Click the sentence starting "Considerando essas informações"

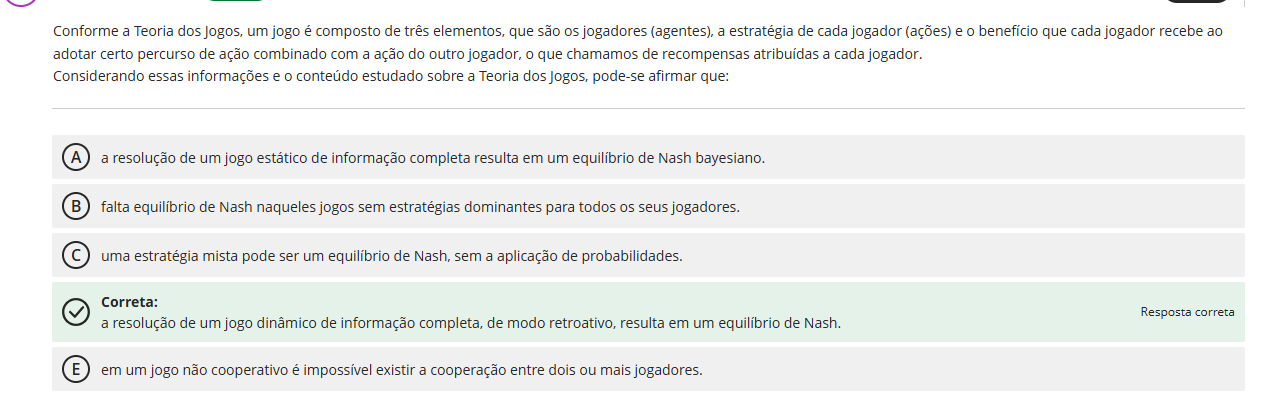391,76
